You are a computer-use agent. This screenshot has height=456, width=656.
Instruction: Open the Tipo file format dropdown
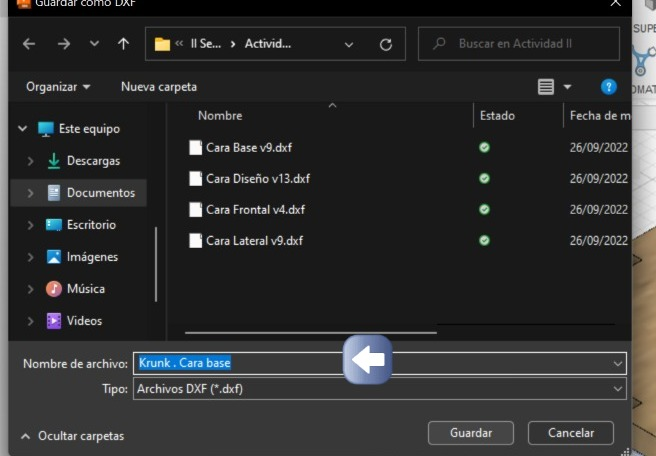tap(379, 389)
